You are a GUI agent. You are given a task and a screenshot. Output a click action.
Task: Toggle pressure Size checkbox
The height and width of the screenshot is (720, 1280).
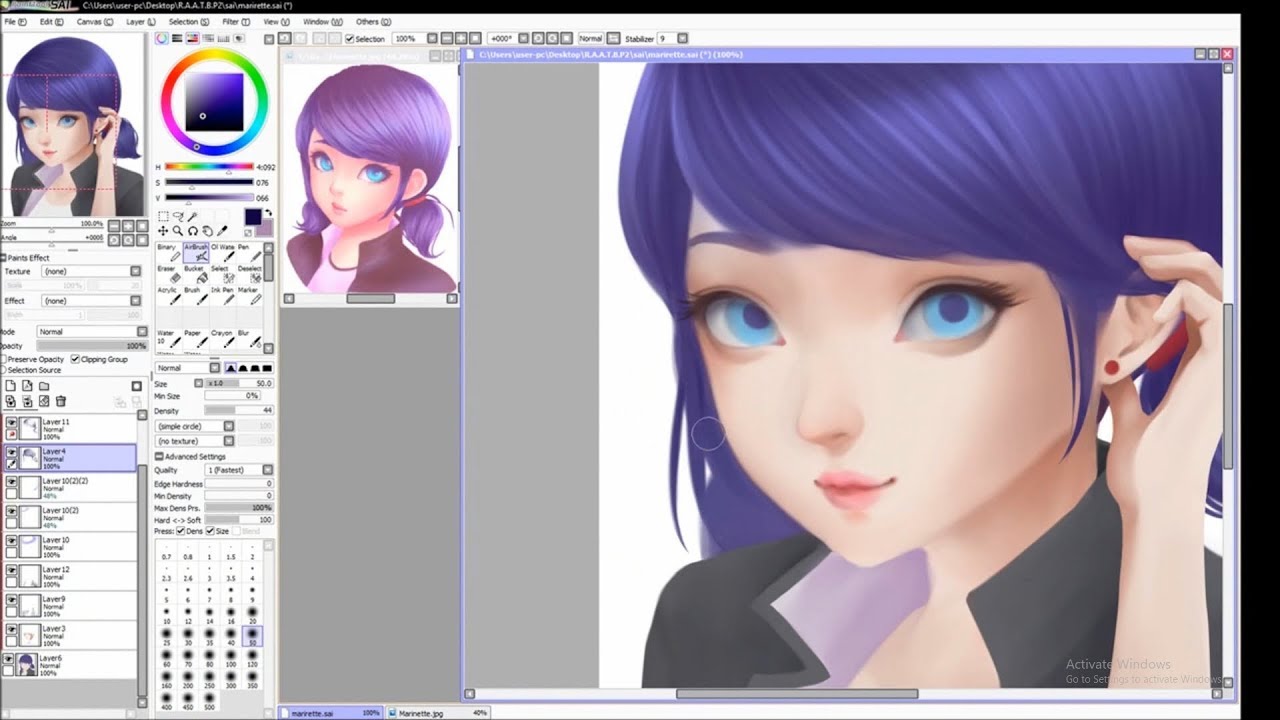click(x=210, y=531)
